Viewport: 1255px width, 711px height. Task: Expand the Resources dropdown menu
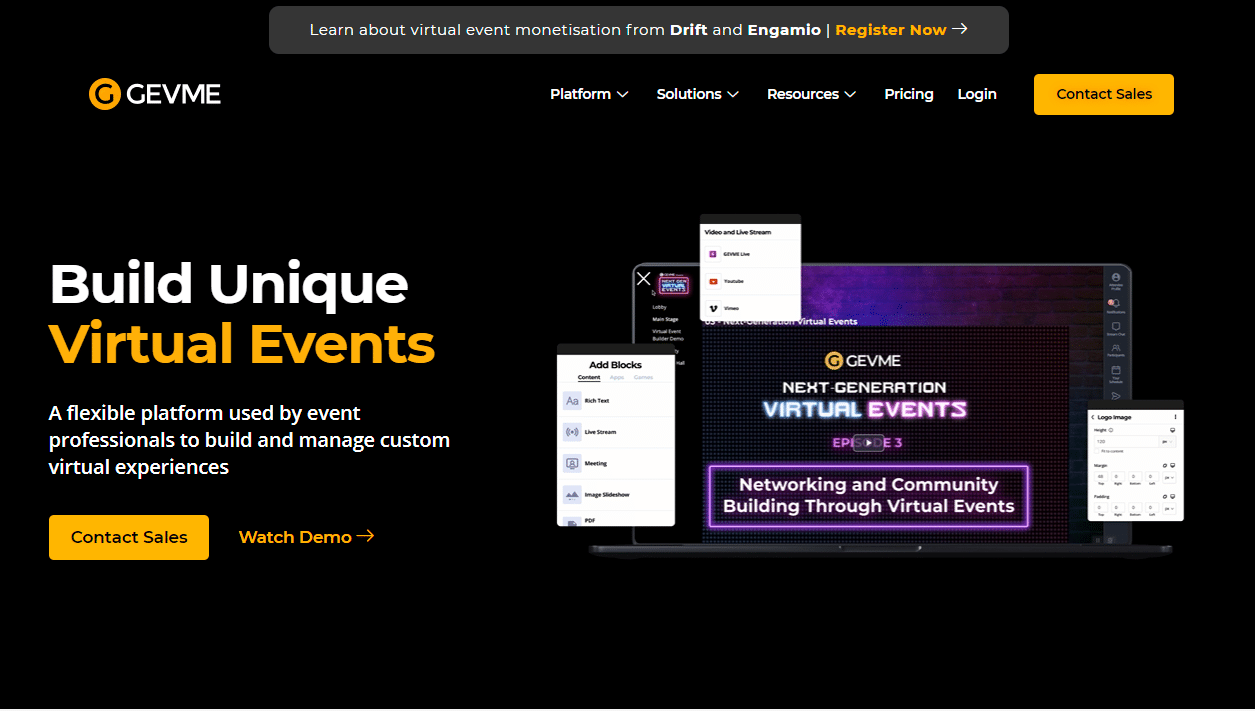pyautogui.click(x=811, y=94)
